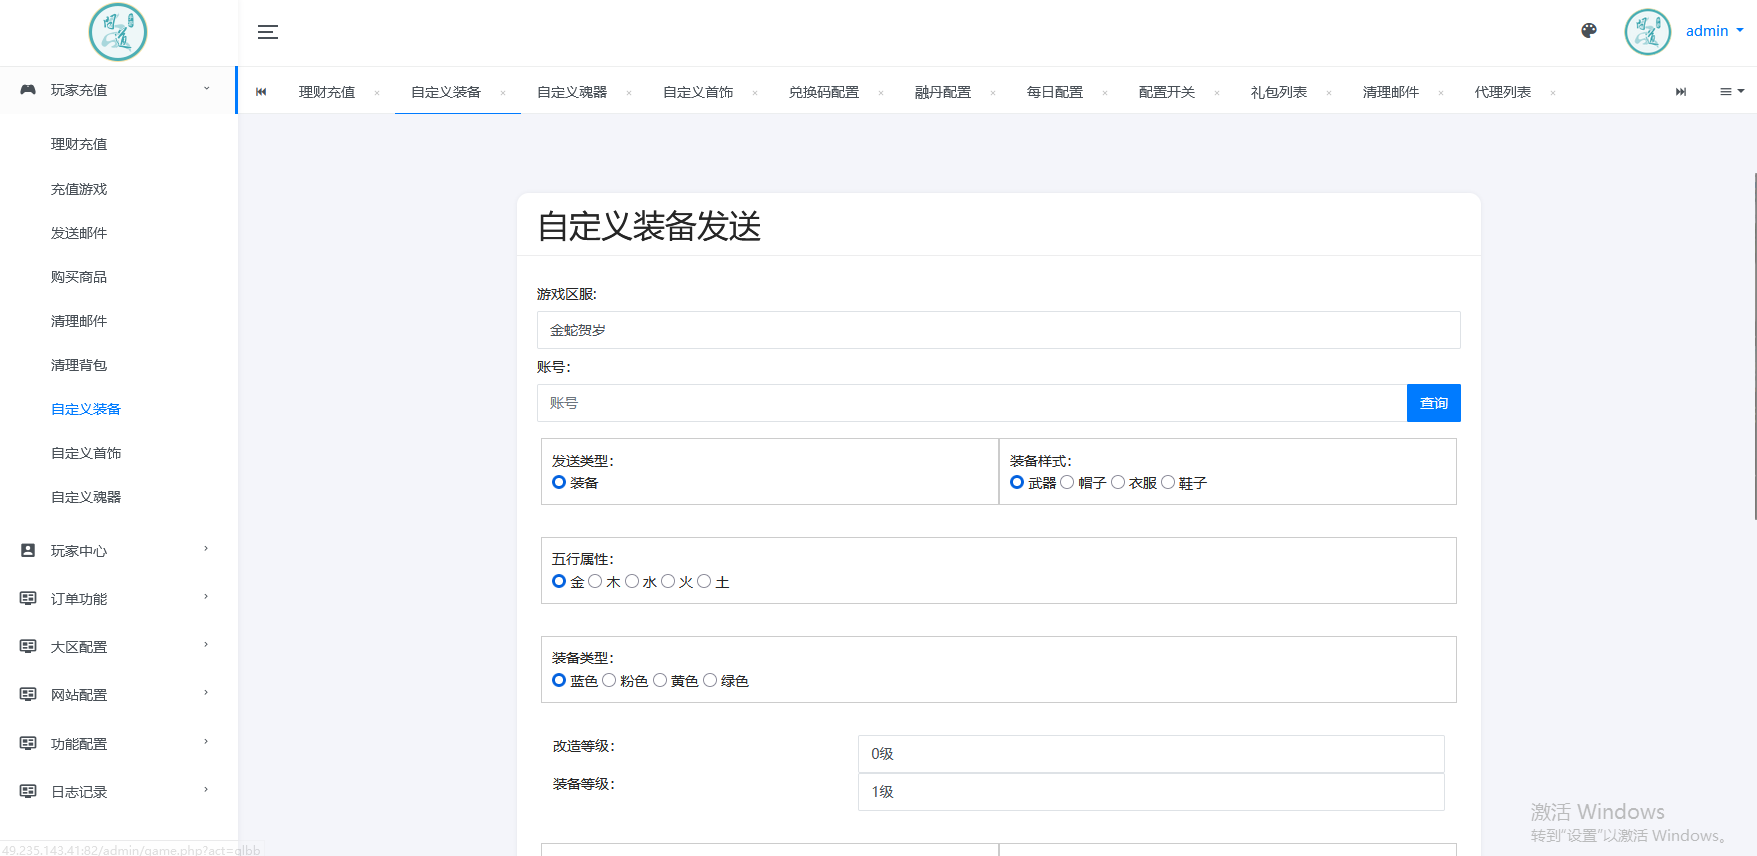Open the theme palette icon
1757x856 pixels.
[1588, 31]
